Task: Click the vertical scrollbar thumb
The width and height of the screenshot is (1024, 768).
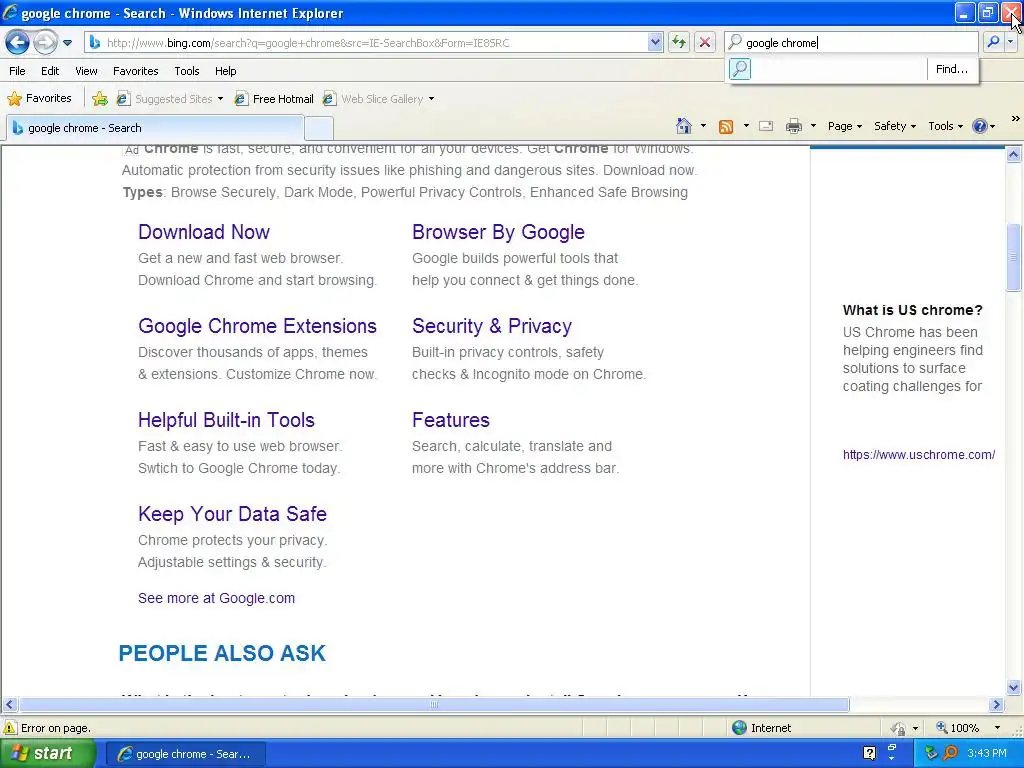Action: tap(1014, 257)
